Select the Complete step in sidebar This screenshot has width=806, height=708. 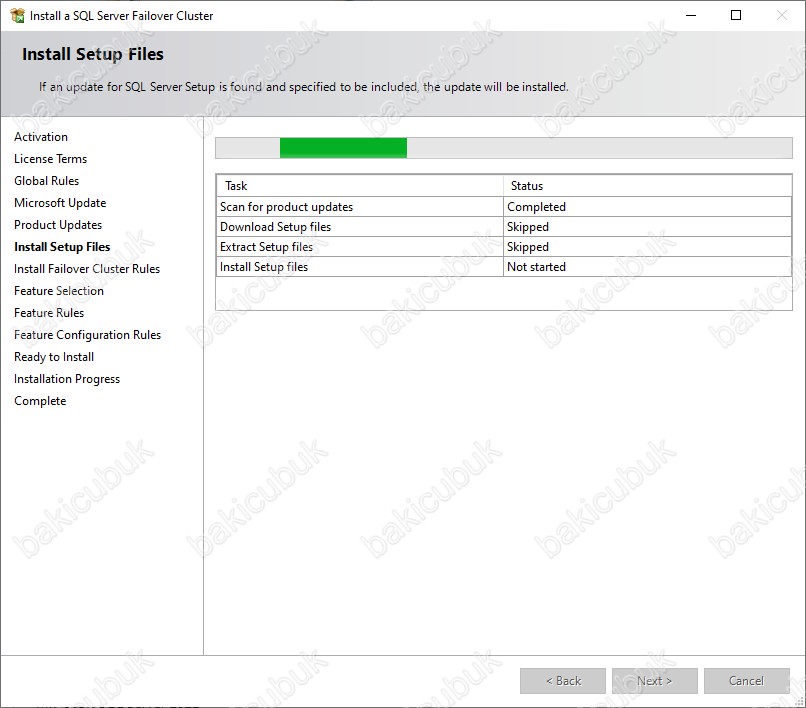click(x=40, y=401)
